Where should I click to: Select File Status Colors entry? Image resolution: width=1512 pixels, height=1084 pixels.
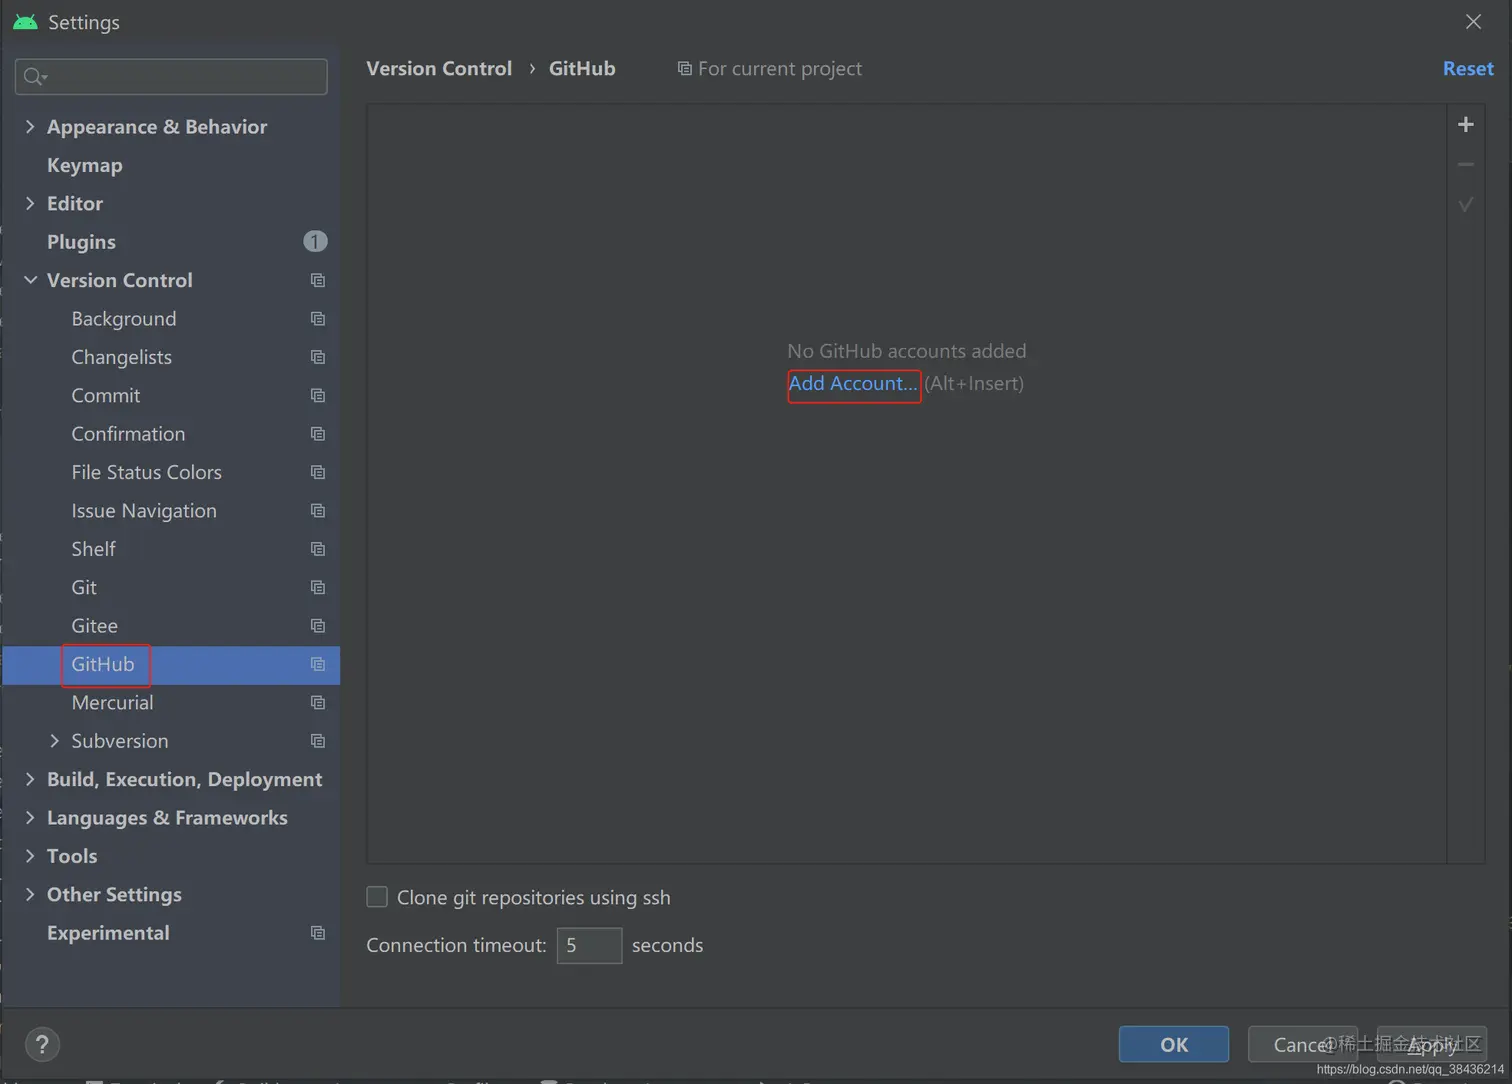(x=147, y=473)
